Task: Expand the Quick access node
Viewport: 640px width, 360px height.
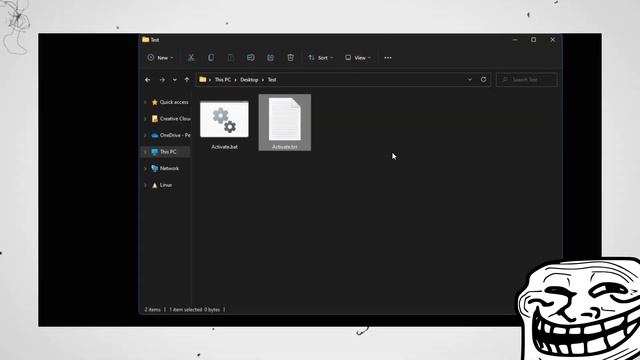Action: (x=145, y=102)
